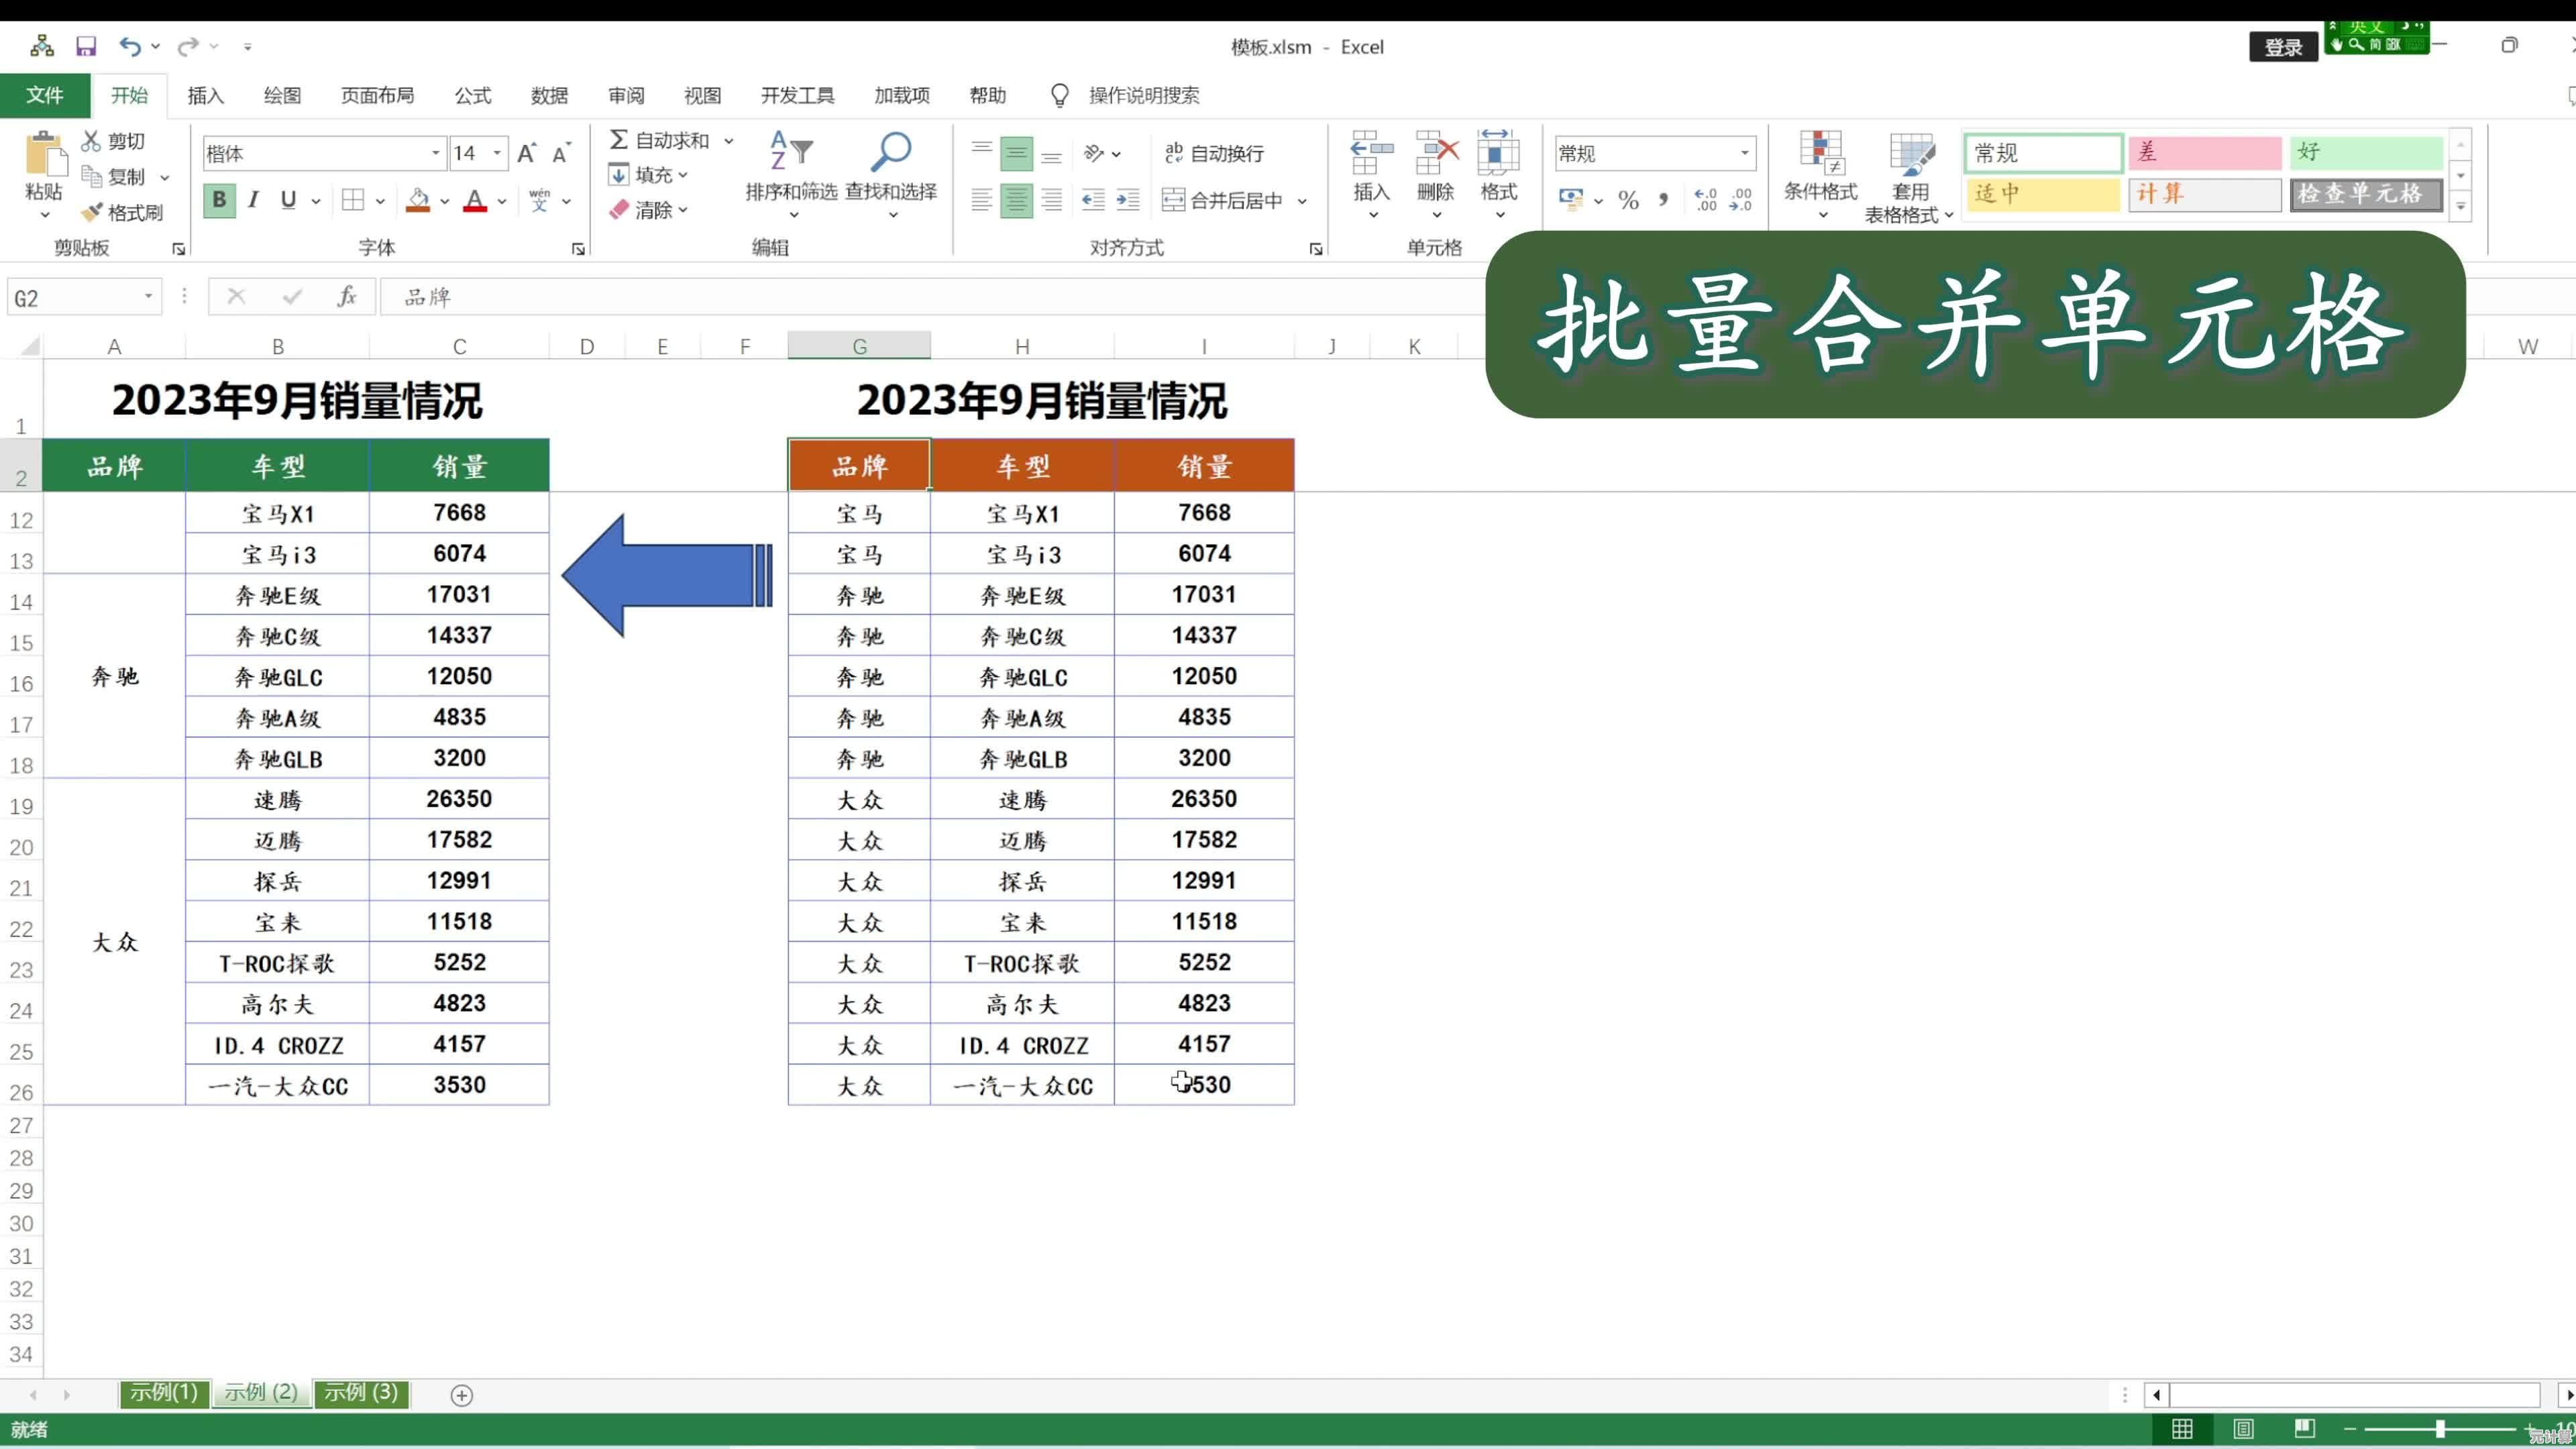Select cell H2 header 车型
The height and width of the screenshot is (1449, 2576).
coord(1022,466)
